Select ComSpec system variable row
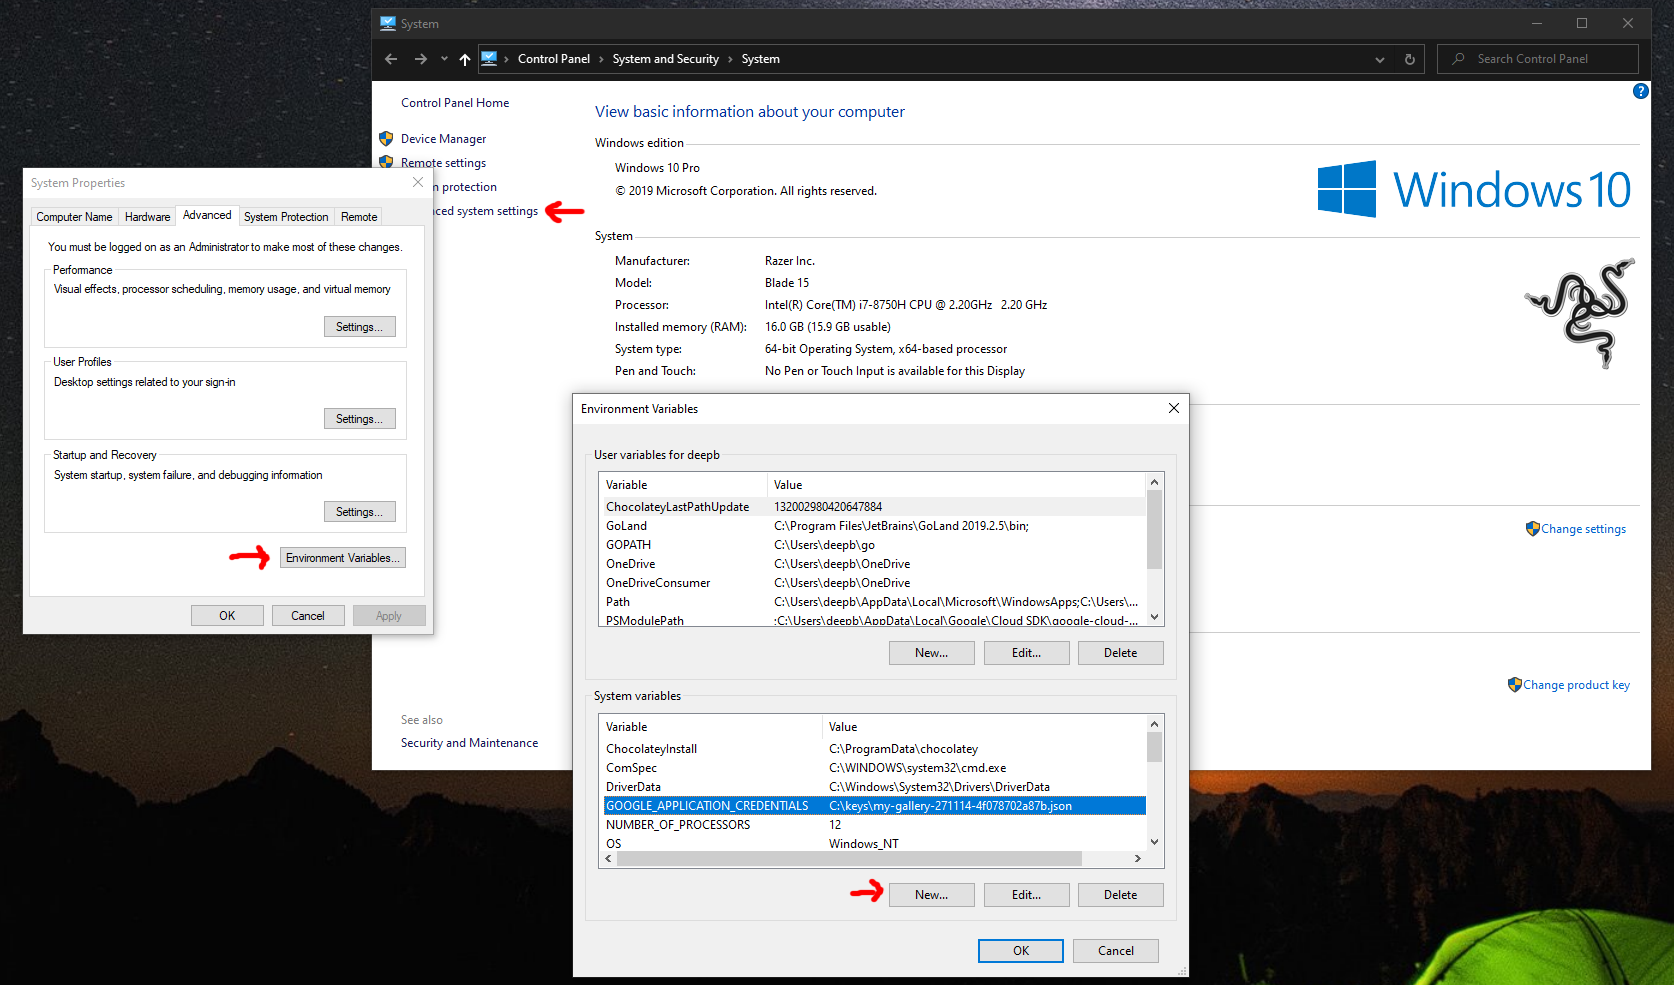Image resolution: width=1674 pixels, height=985 pixels. click(873, 768)
